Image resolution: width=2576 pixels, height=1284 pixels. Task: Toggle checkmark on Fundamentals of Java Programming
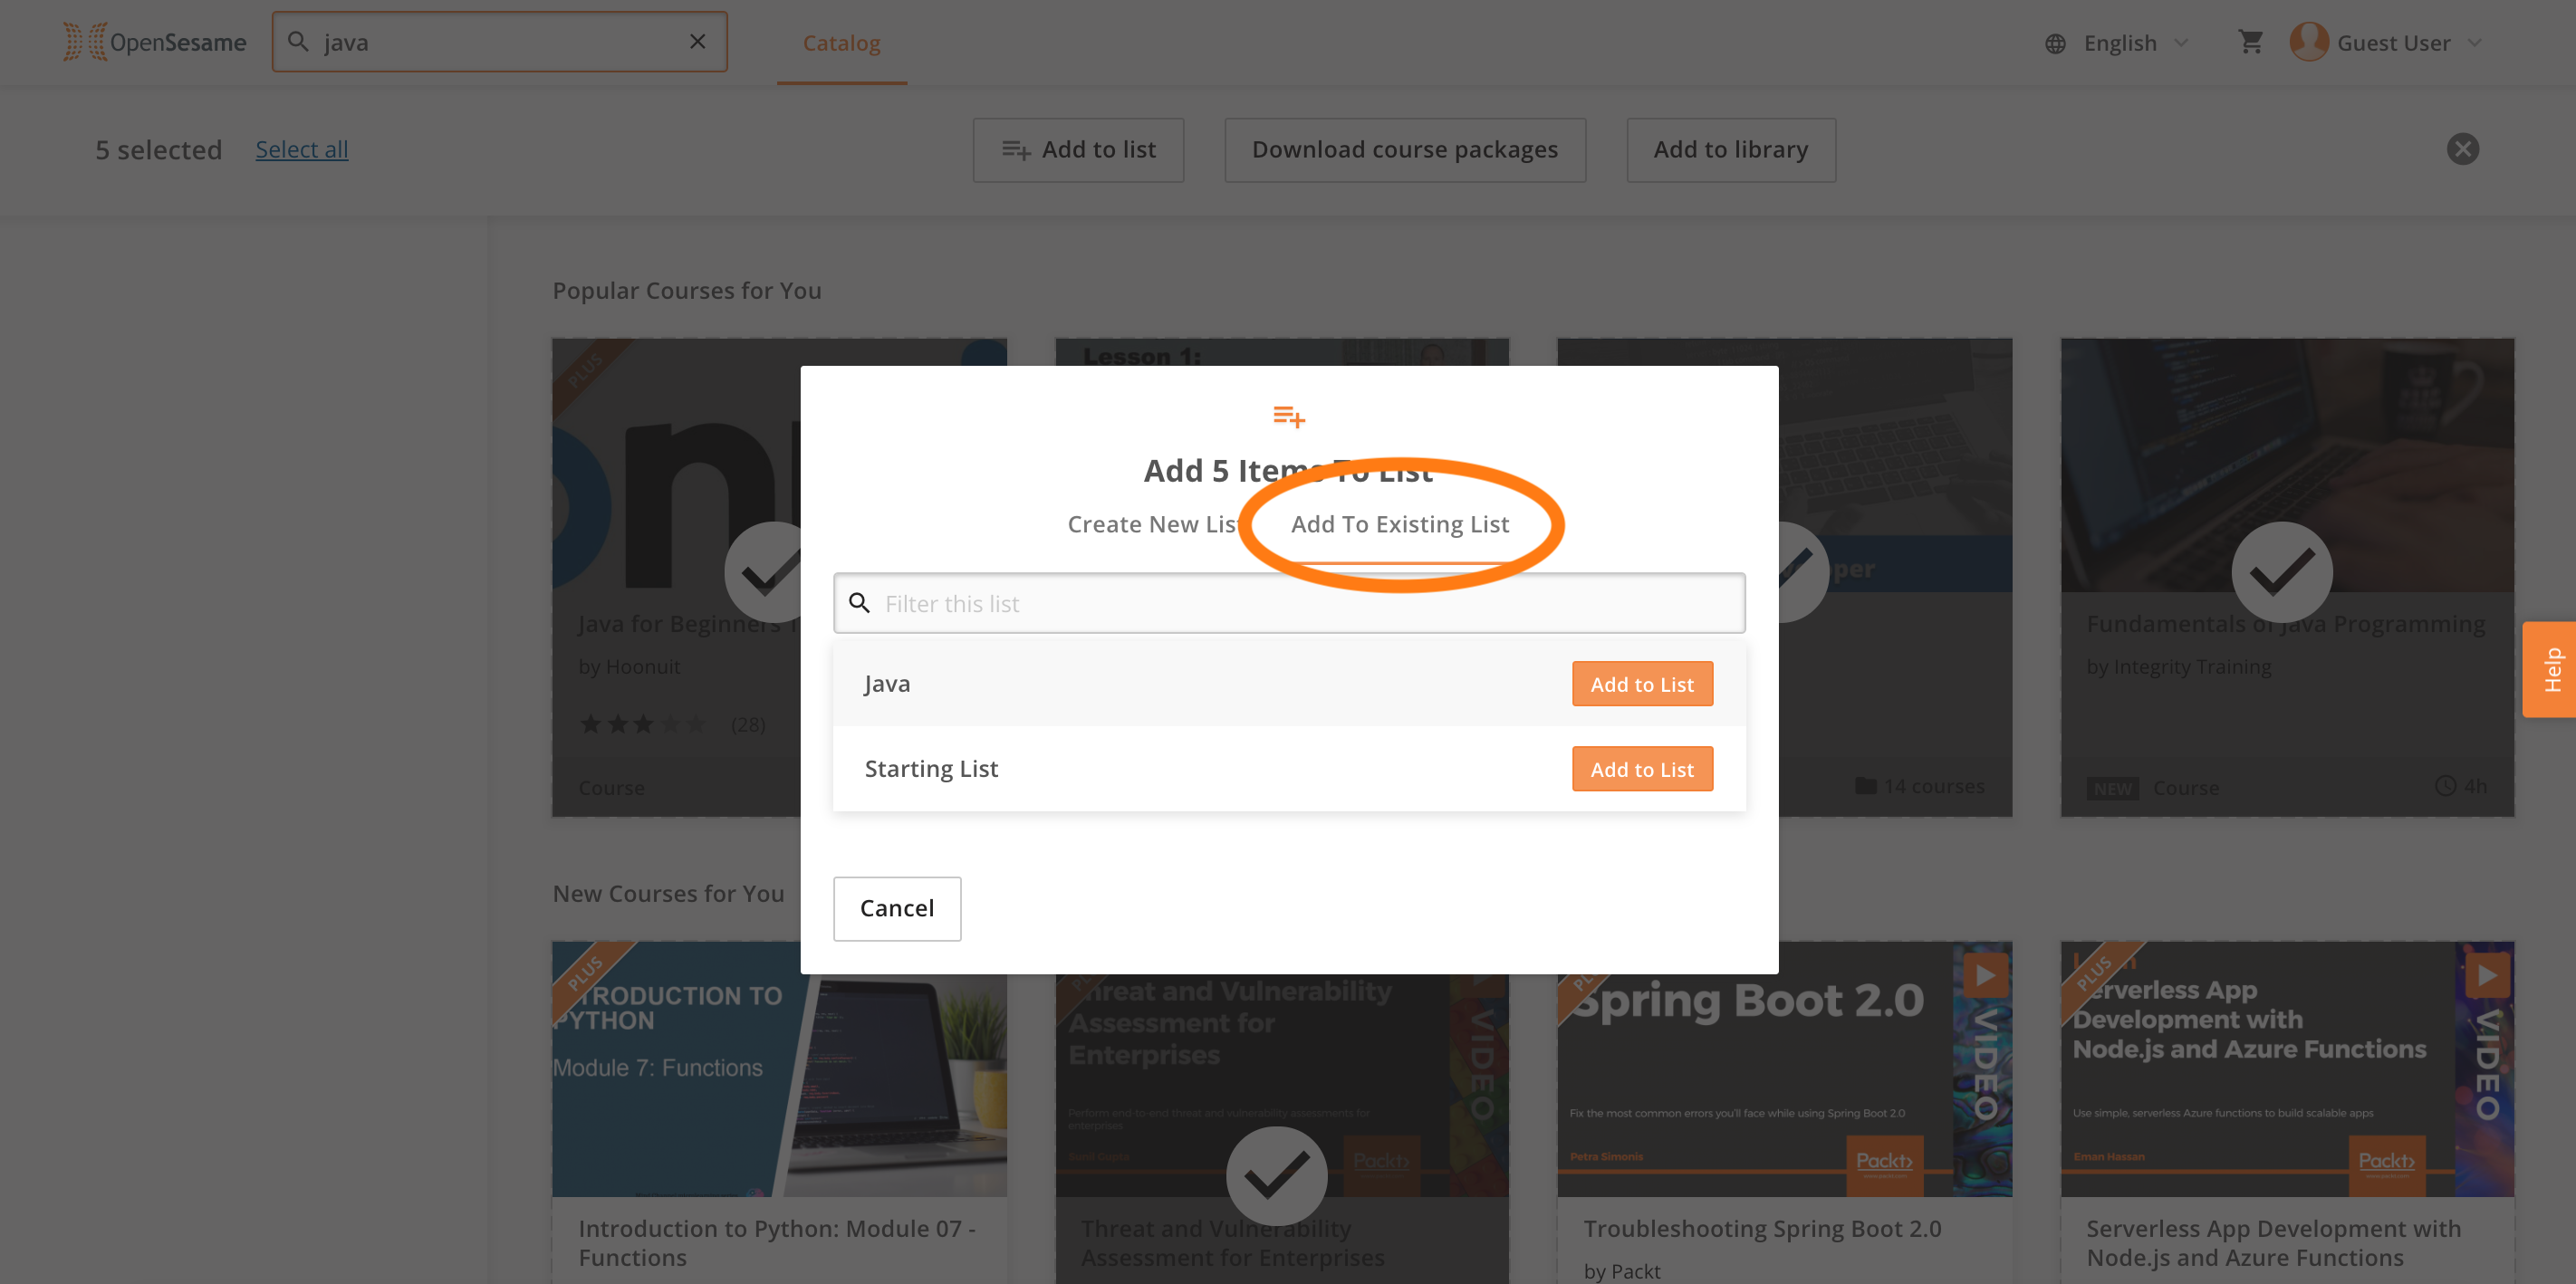point(2282,572)
